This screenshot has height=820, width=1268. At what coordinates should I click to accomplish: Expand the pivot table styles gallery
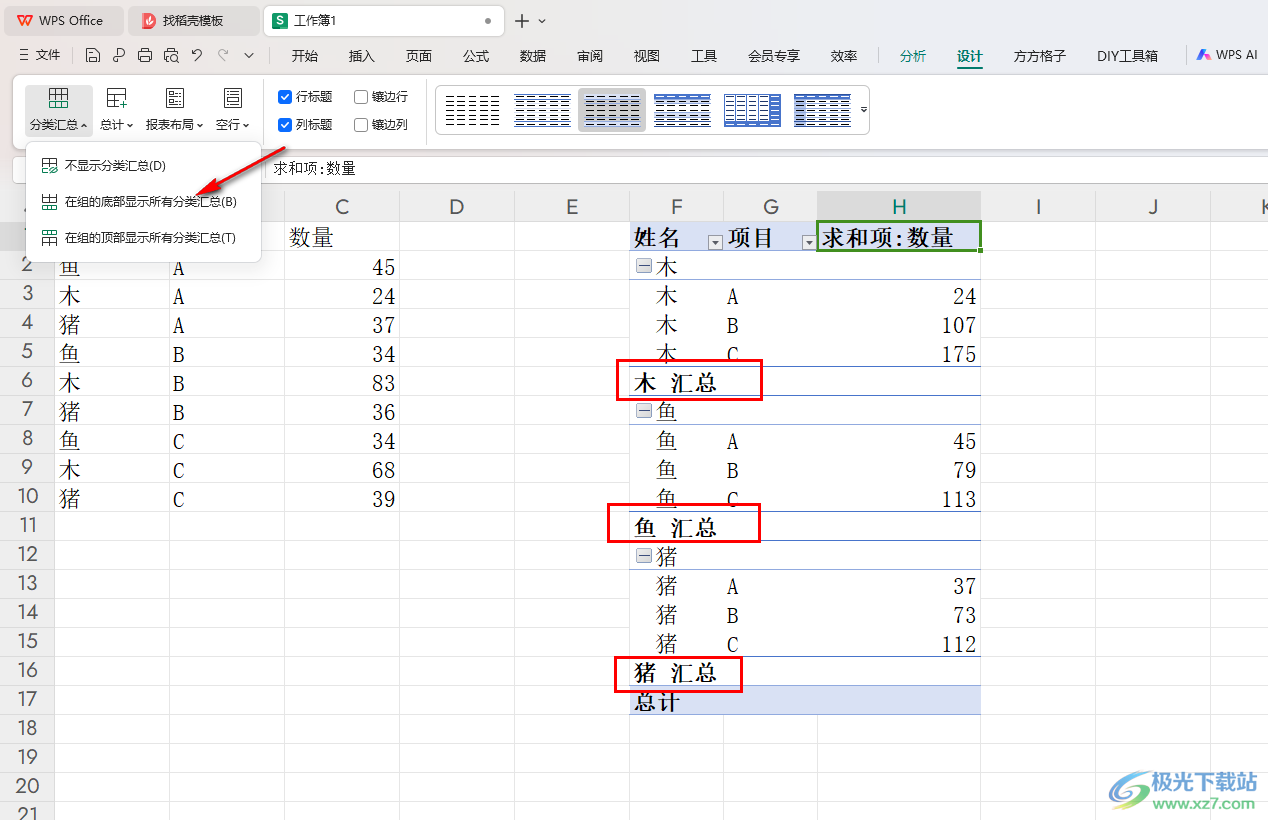coord(863,110)
